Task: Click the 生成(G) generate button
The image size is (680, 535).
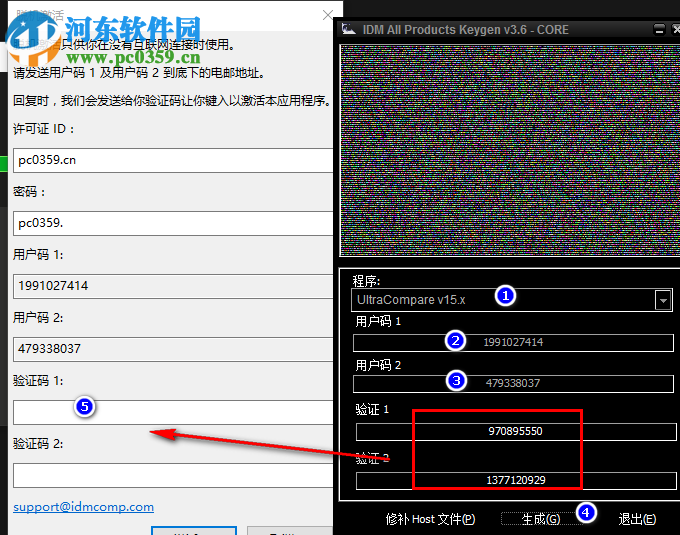Action: [x=540, y=519]
